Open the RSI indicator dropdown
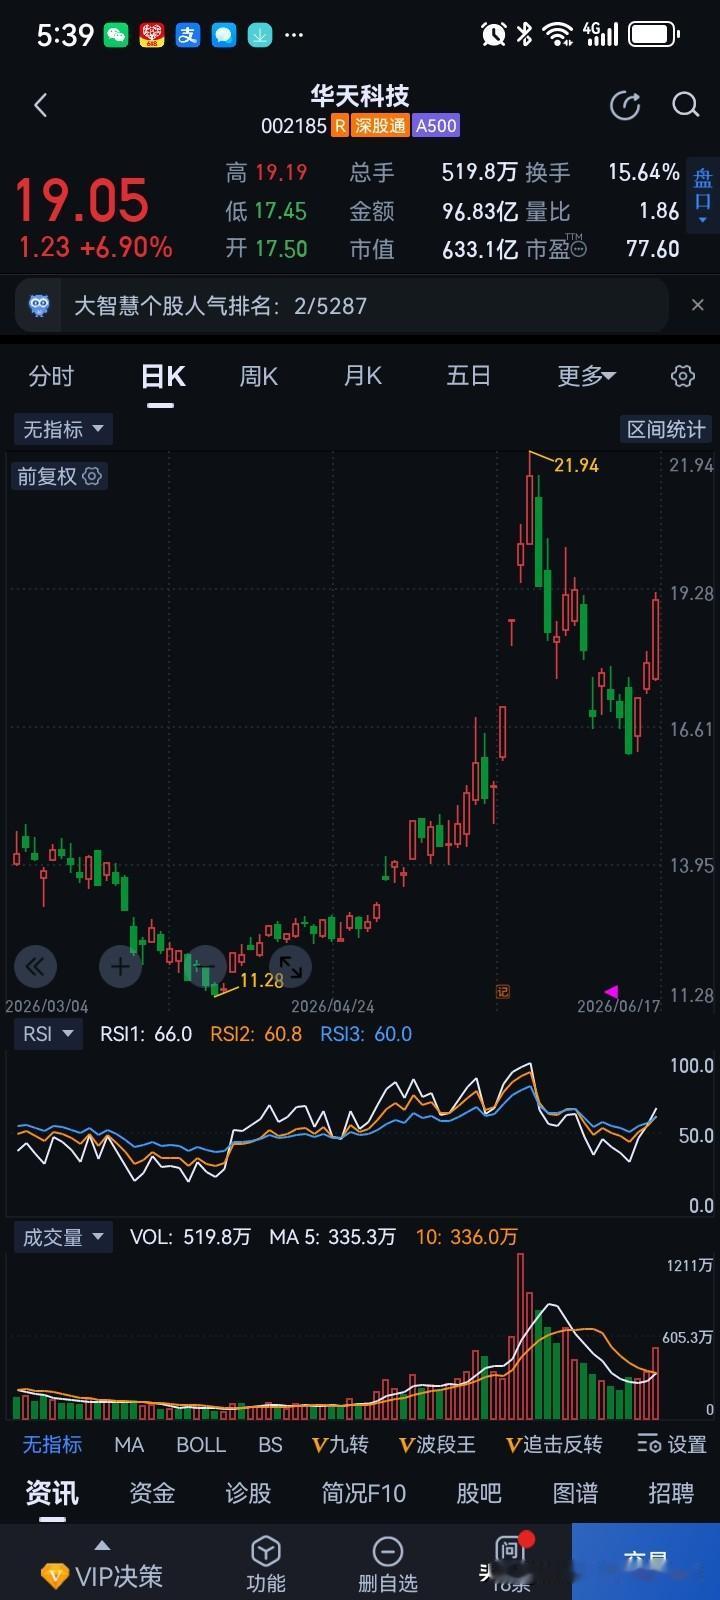Viewport: 720px width, 1600px height. [x=48, y=1034]
